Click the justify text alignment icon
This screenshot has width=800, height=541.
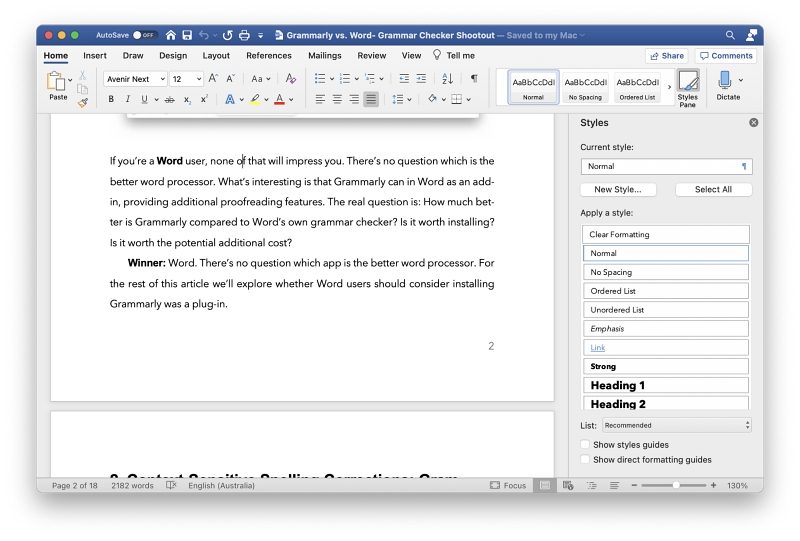click(x=371, y=99)
